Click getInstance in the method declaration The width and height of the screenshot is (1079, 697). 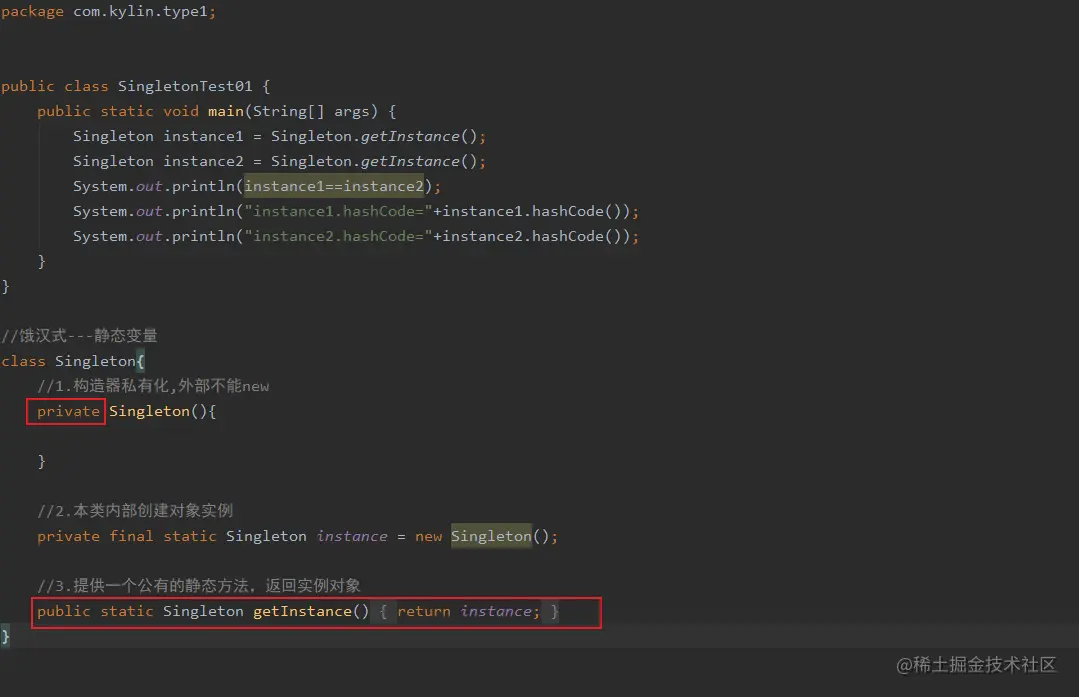(302, 611)
